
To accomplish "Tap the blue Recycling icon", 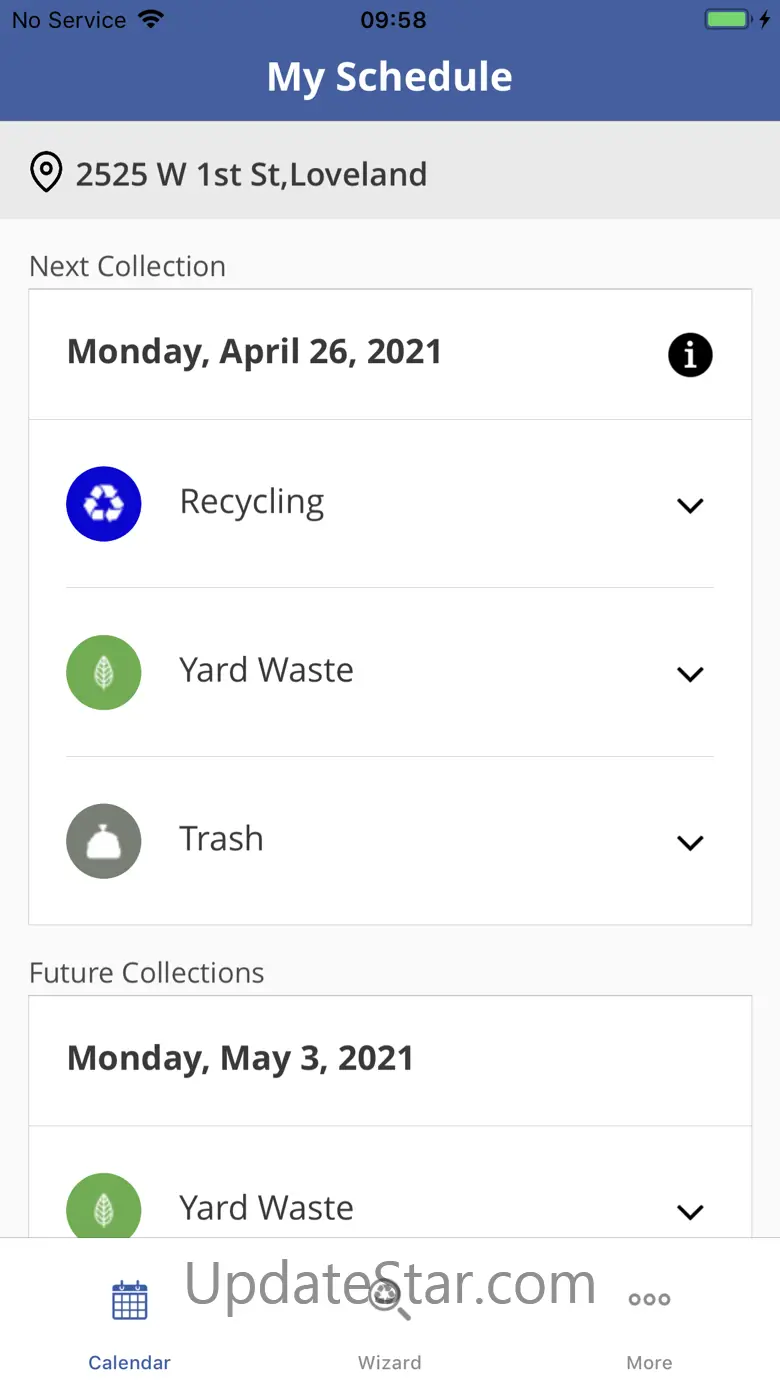I will coord(104,504).
